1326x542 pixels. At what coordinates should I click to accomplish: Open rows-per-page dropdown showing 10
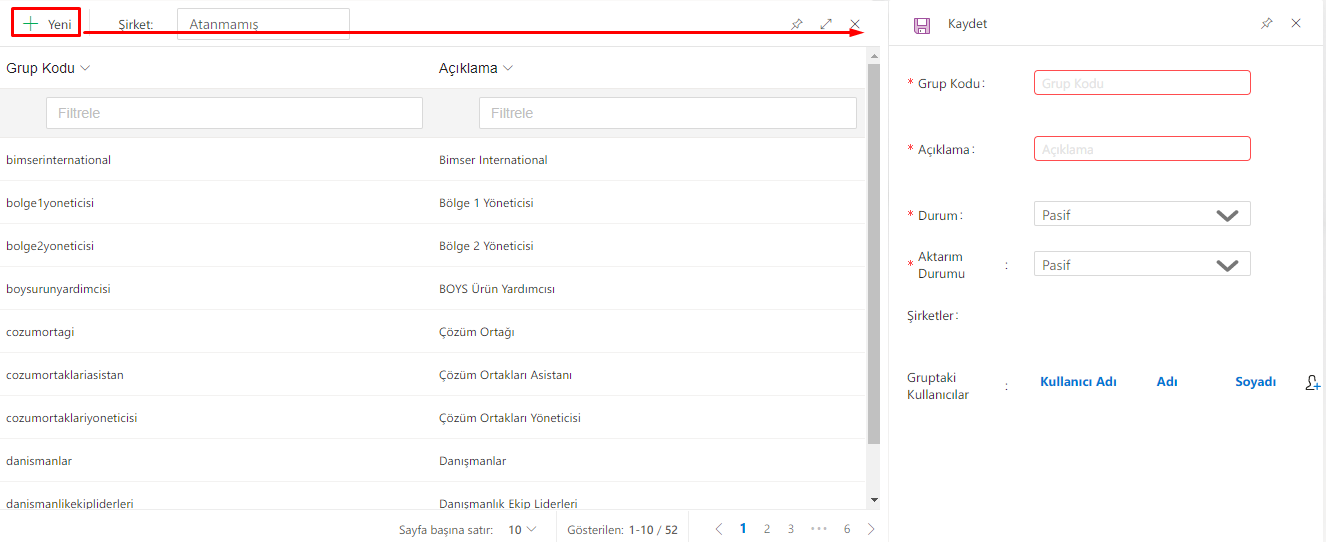pos(521,529)
